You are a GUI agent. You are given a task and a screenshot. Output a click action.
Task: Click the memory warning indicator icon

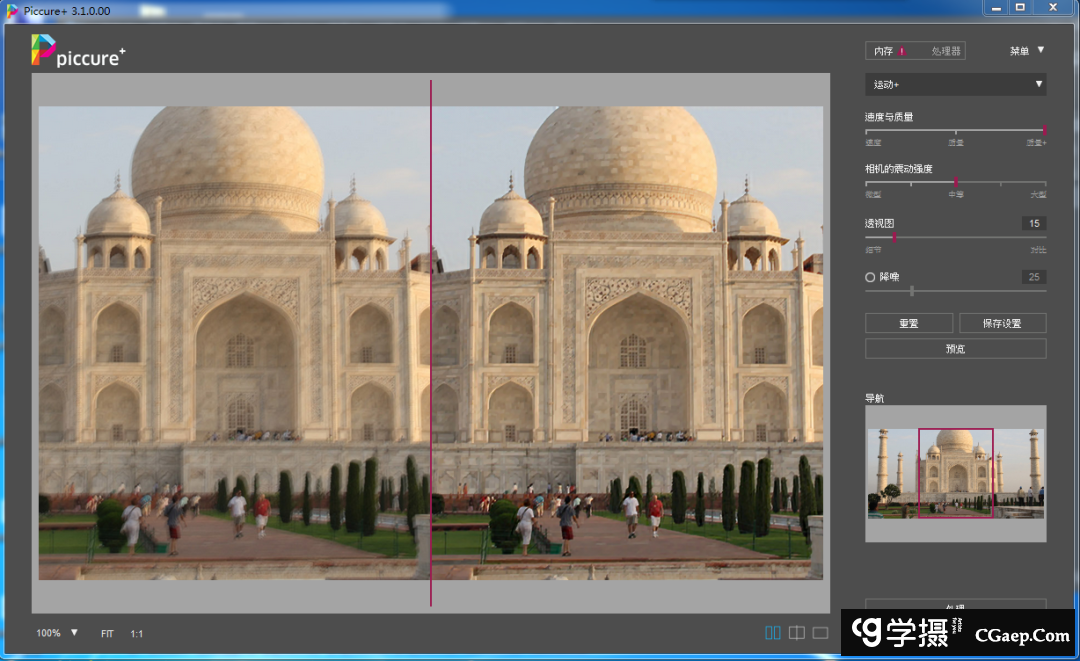(902, 51)
